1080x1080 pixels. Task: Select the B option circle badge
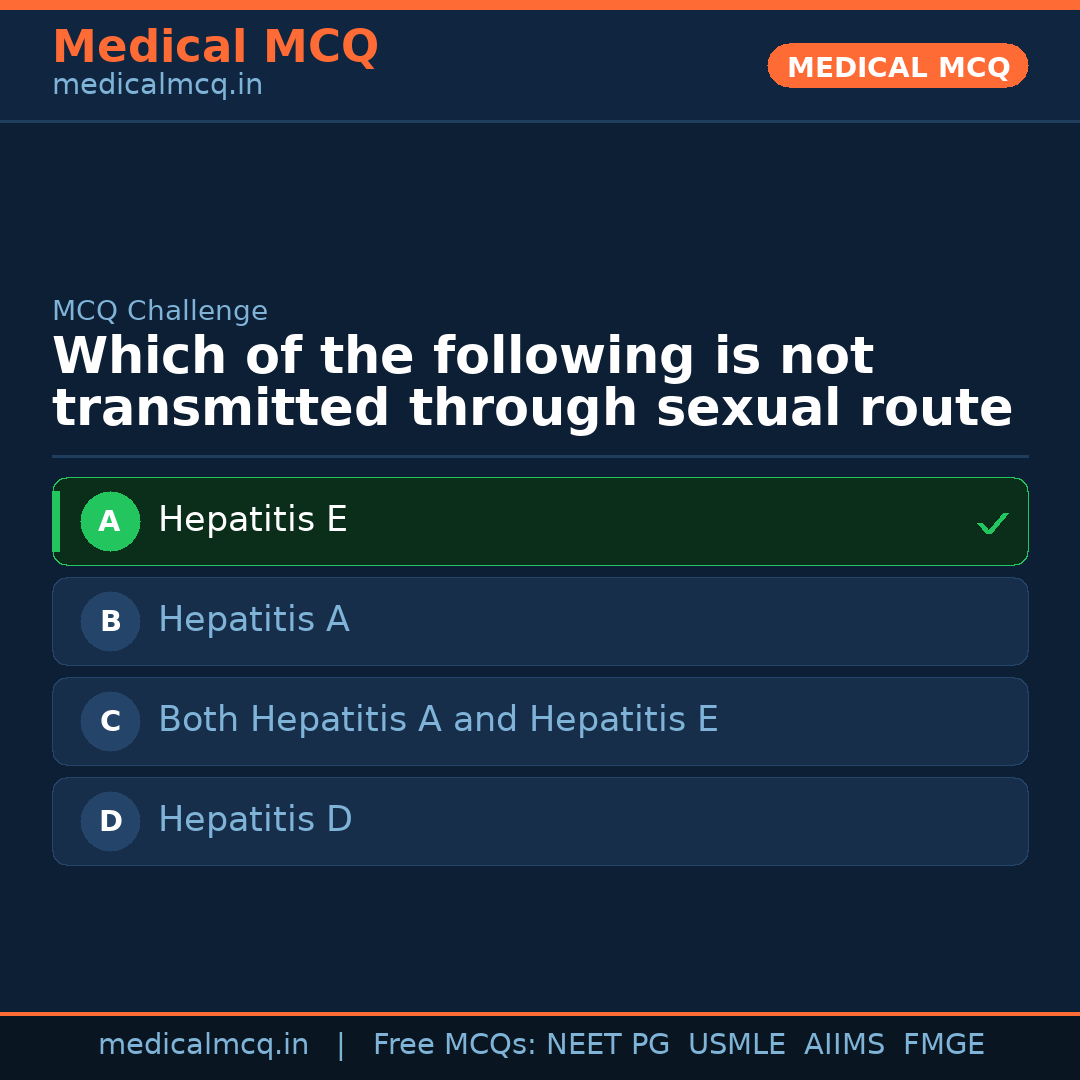click(110, 621)
